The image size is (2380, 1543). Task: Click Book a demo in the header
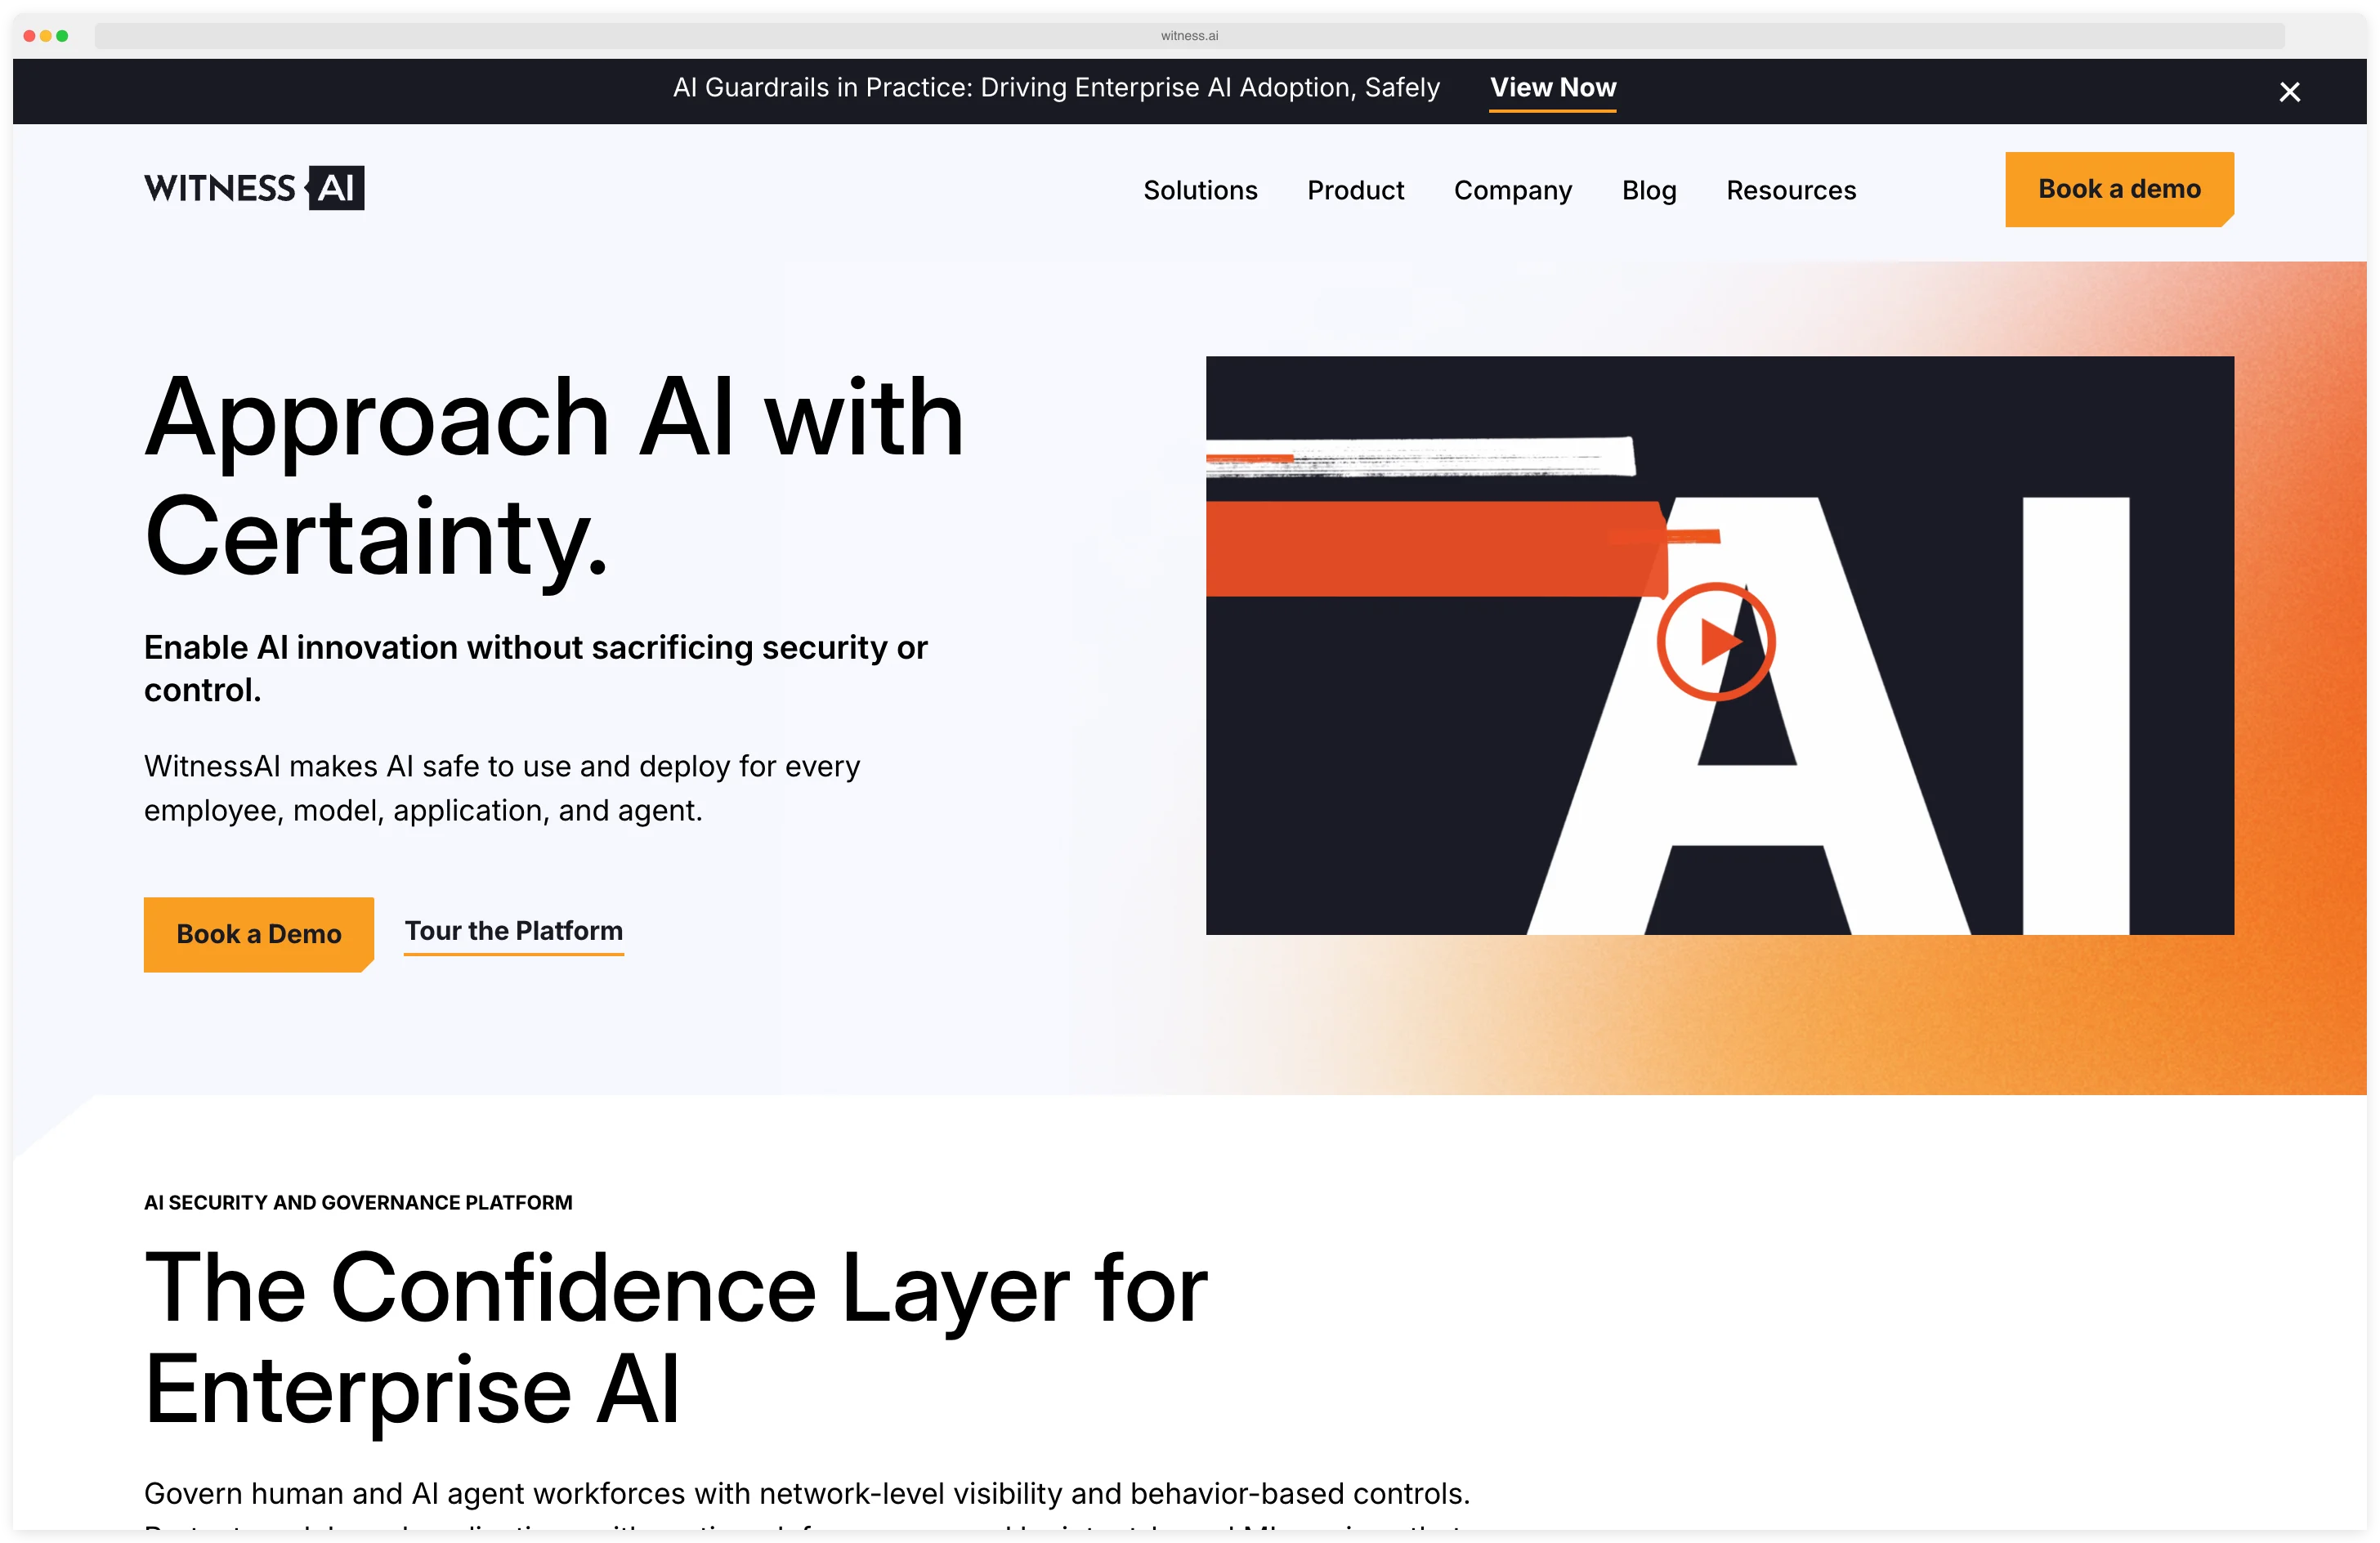2119,188
